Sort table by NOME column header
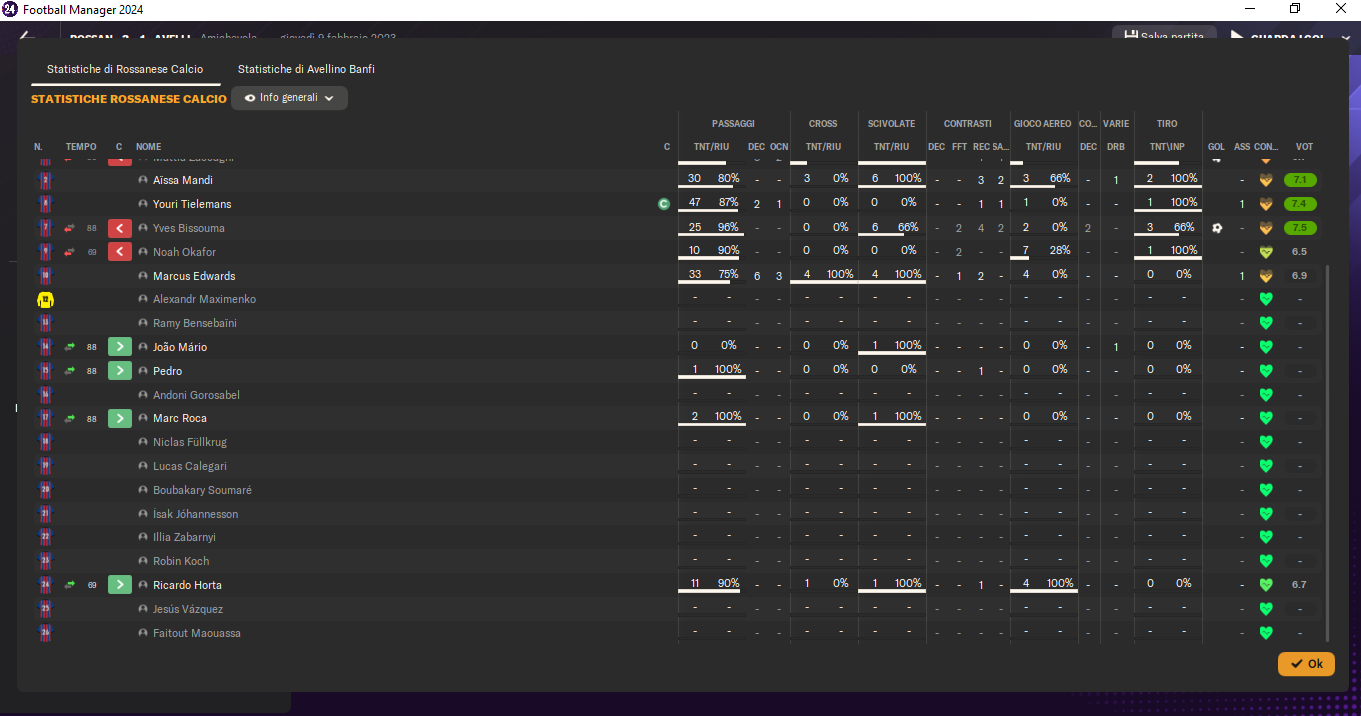The image size is (1361, 716). (148, 147)
